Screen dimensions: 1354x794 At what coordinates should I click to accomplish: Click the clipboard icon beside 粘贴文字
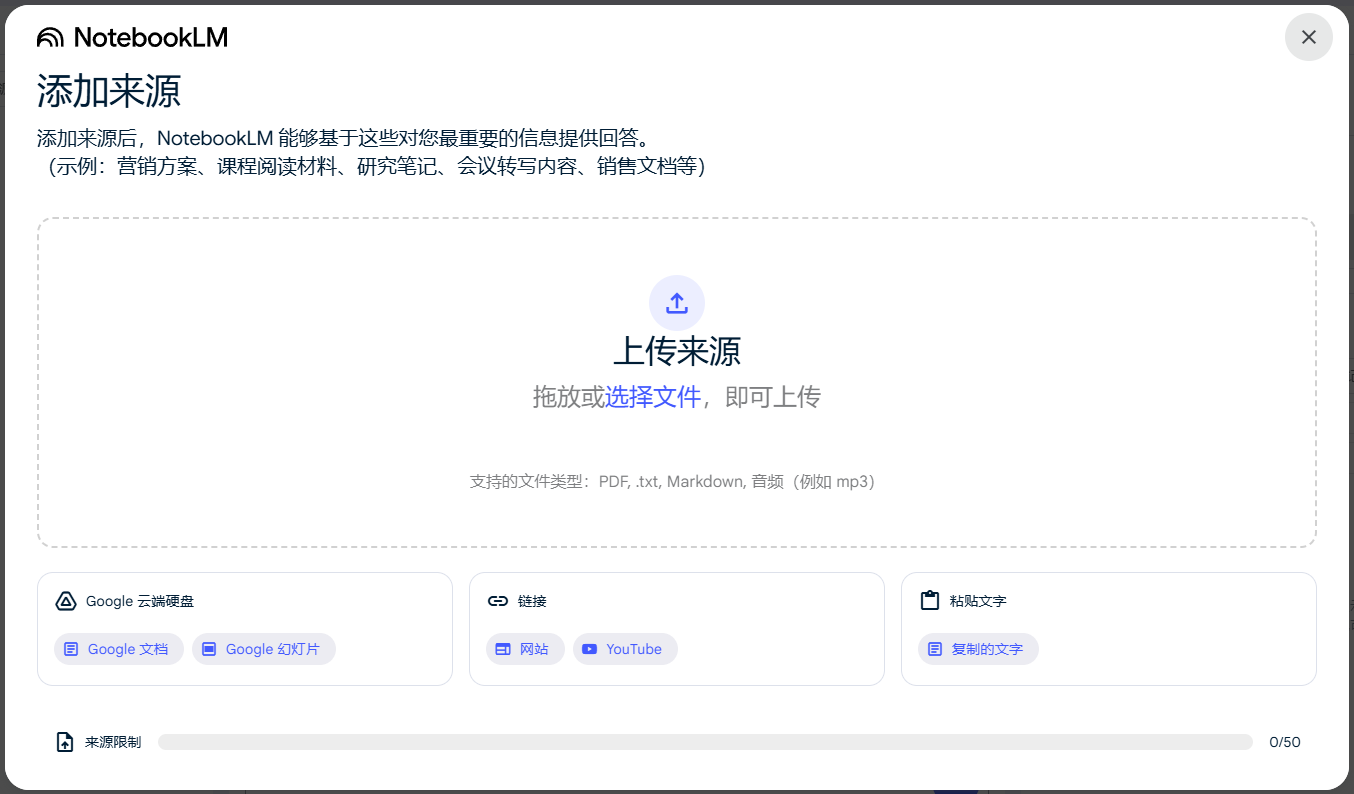tap(930, 601)
